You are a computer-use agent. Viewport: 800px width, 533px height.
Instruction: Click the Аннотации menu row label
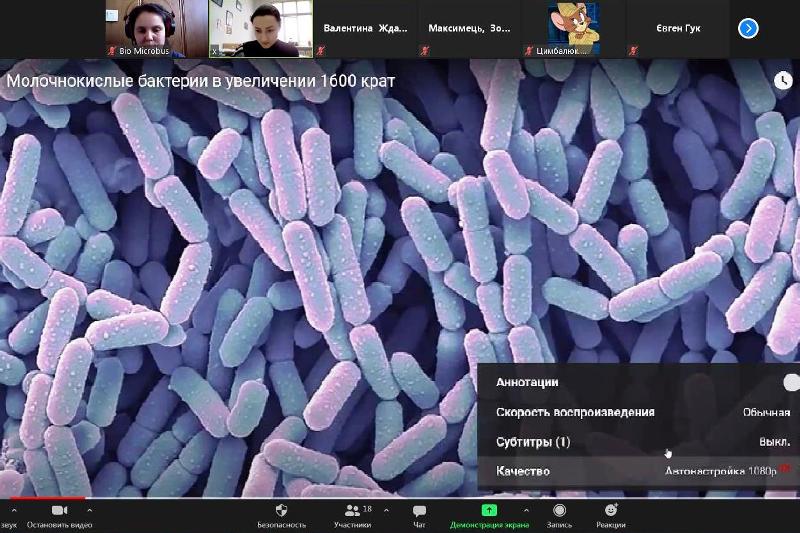pyautogui.click(x=527, y=383)
